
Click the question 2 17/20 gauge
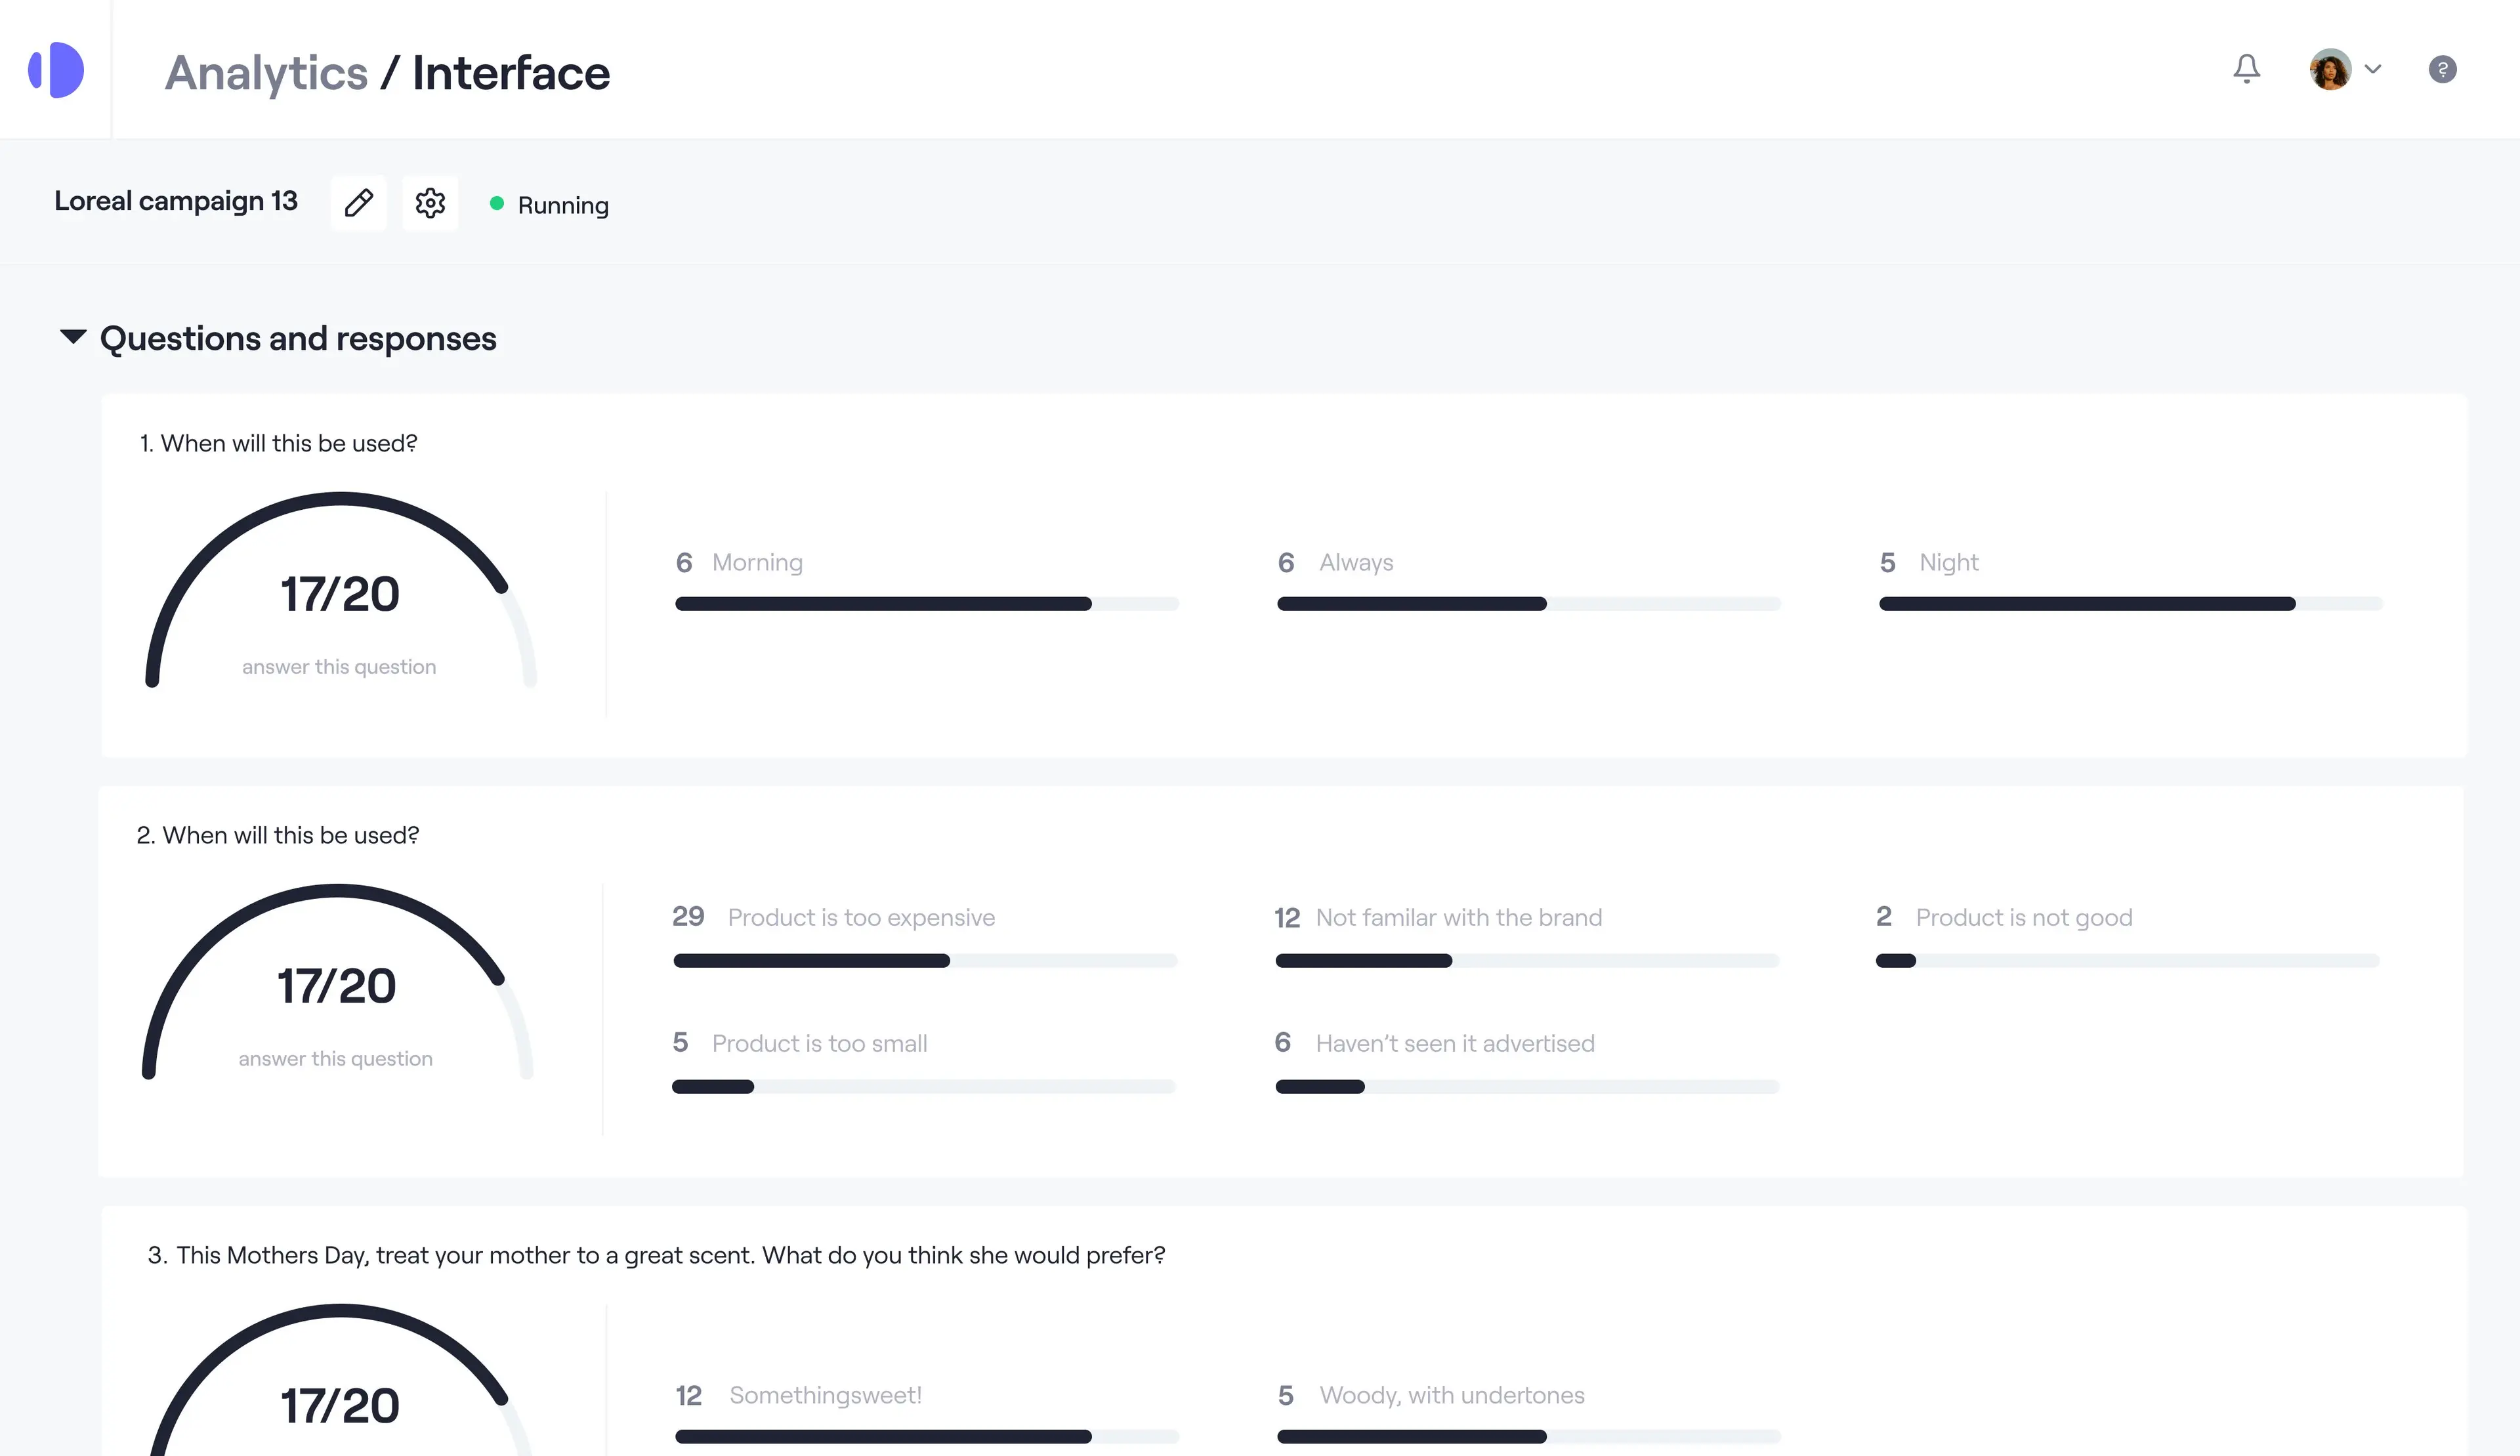click(x=337, y=982)
